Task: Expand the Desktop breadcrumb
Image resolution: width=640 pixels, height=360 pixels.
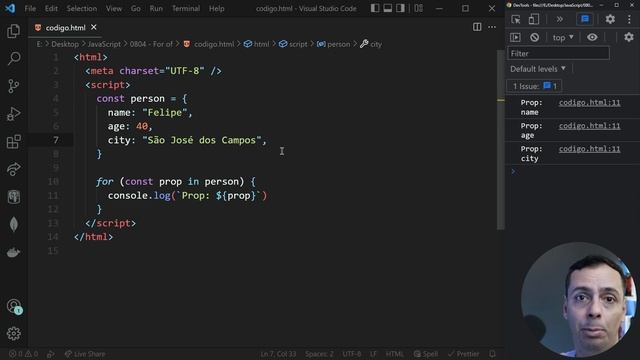Action: [x=65, y=44]
